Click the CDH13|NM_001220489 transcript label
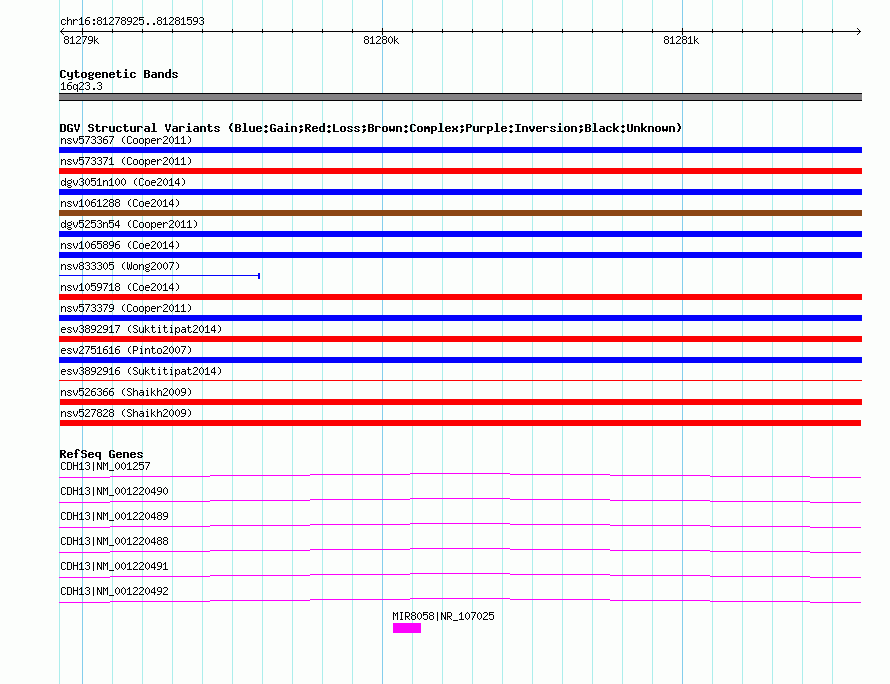This screenshot has width=890, height=684. (x=114, y=517)
